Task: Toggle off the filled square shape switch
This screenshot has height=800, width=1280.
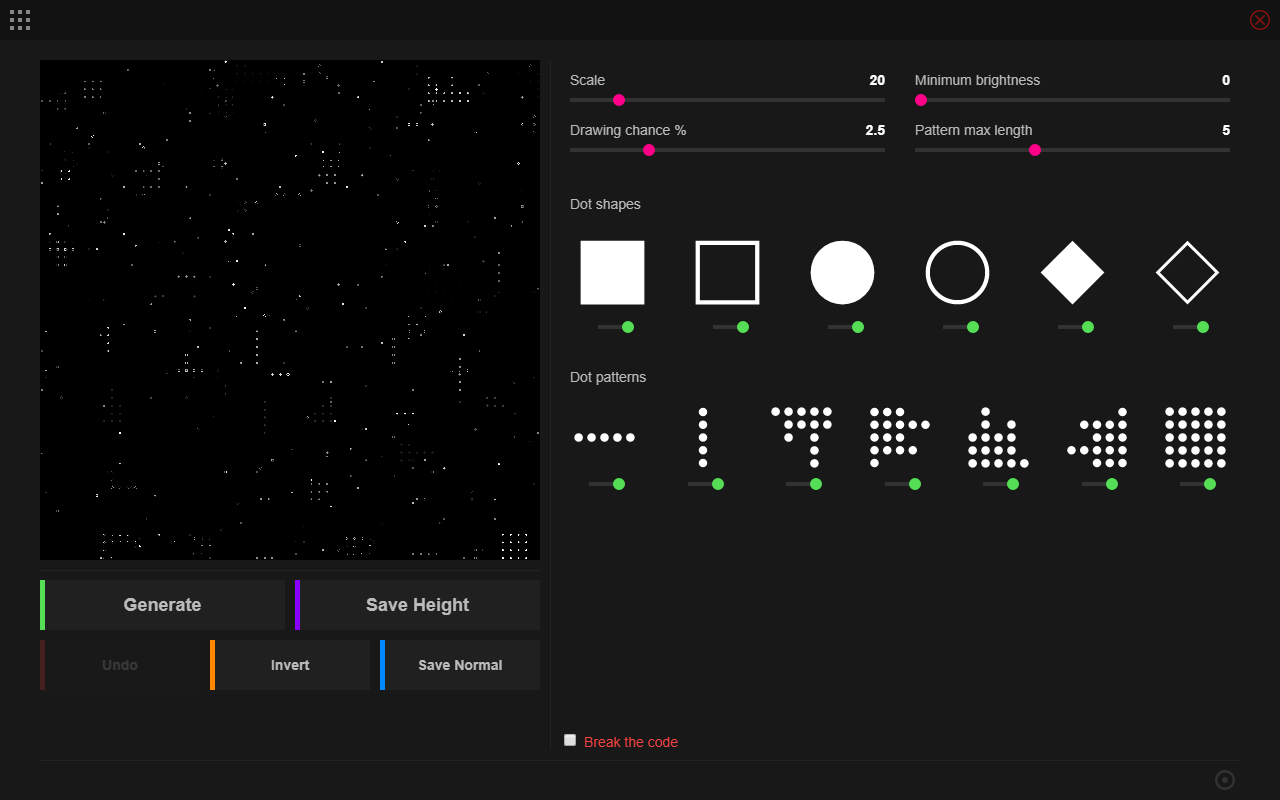Action: click(616, 327)
